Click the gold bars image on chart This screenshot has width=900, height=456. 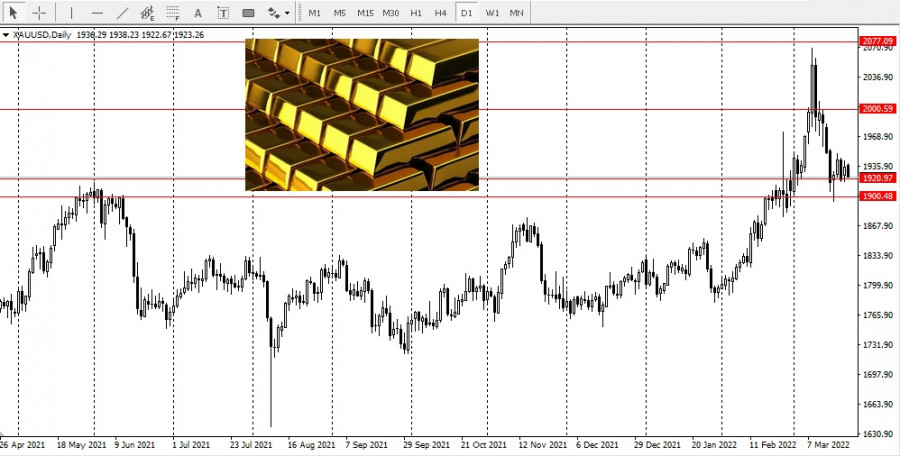coord(362,115)
